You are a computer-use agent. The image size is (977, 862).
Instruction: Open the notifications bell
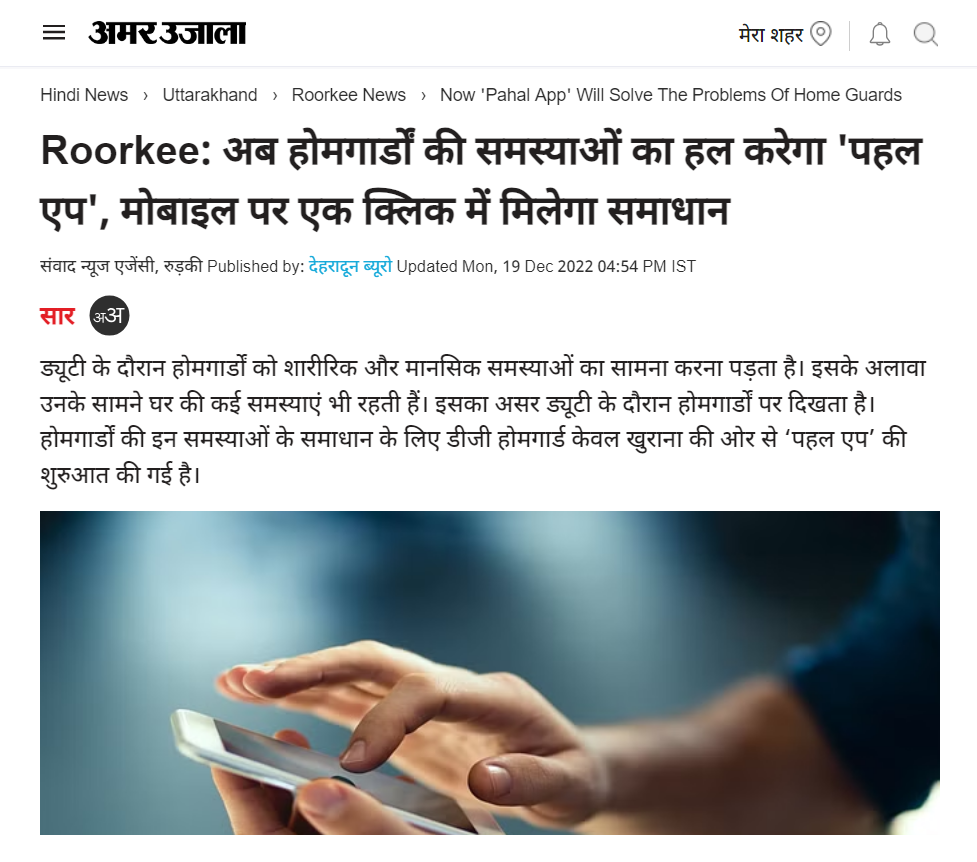(x=880, y=34)
